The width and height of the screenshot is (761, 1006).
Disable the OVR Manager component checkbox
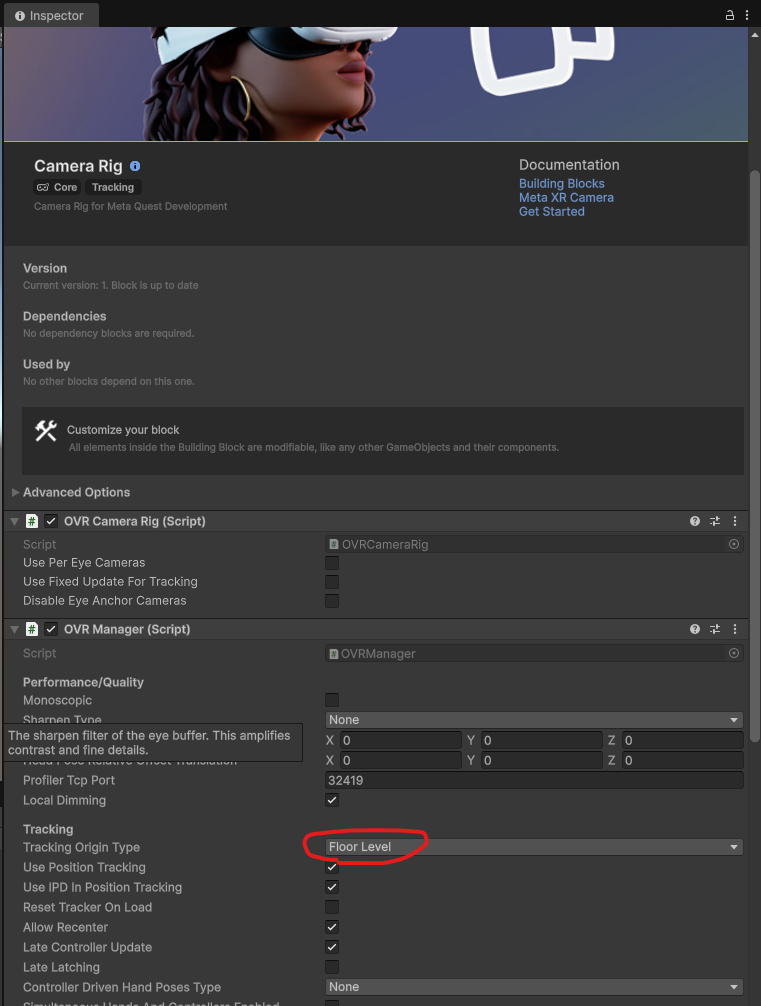[x=51, y=629]
